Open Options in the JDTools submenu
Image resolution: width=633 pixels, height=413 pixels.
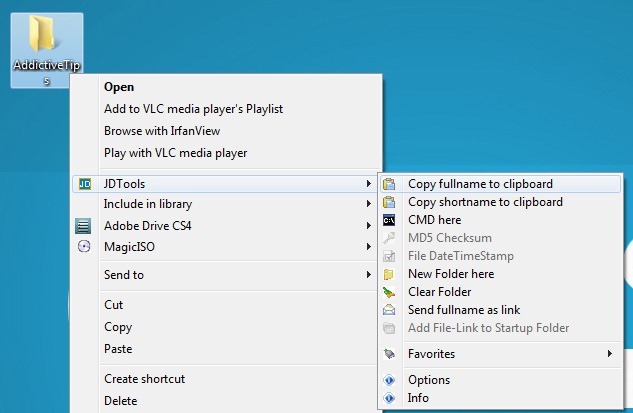pyautogui.click(x=501, y=380)
